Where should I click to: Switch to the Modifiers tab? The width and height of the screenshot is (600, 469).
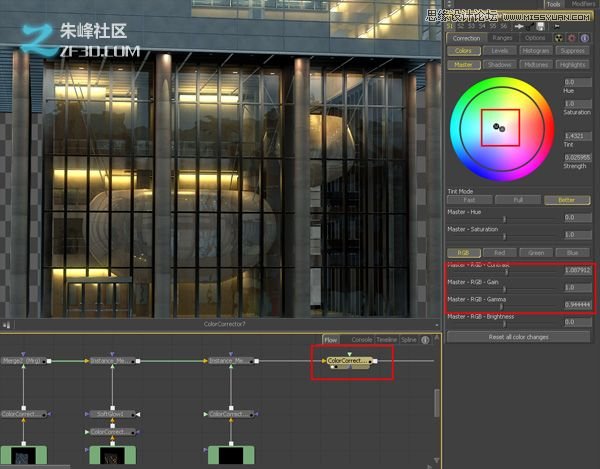coord(582,4)
